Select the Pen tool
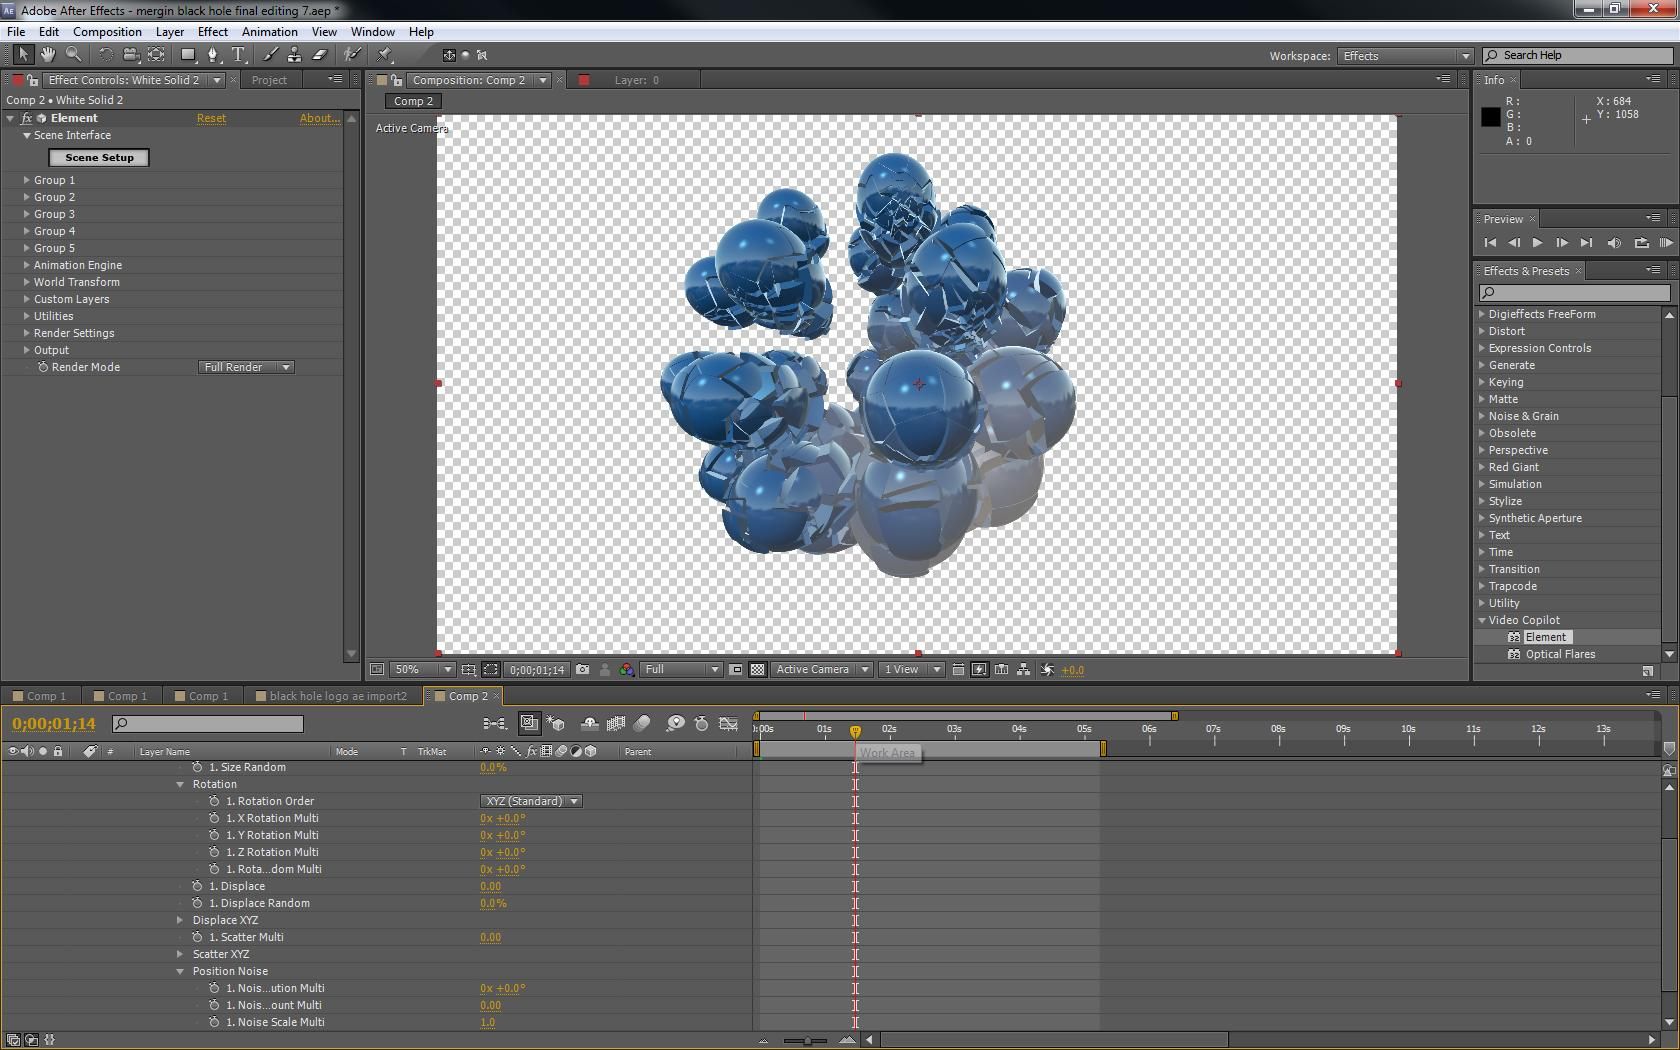Viewport: 1680px width, 1050px height. click(x=213, y=55)
